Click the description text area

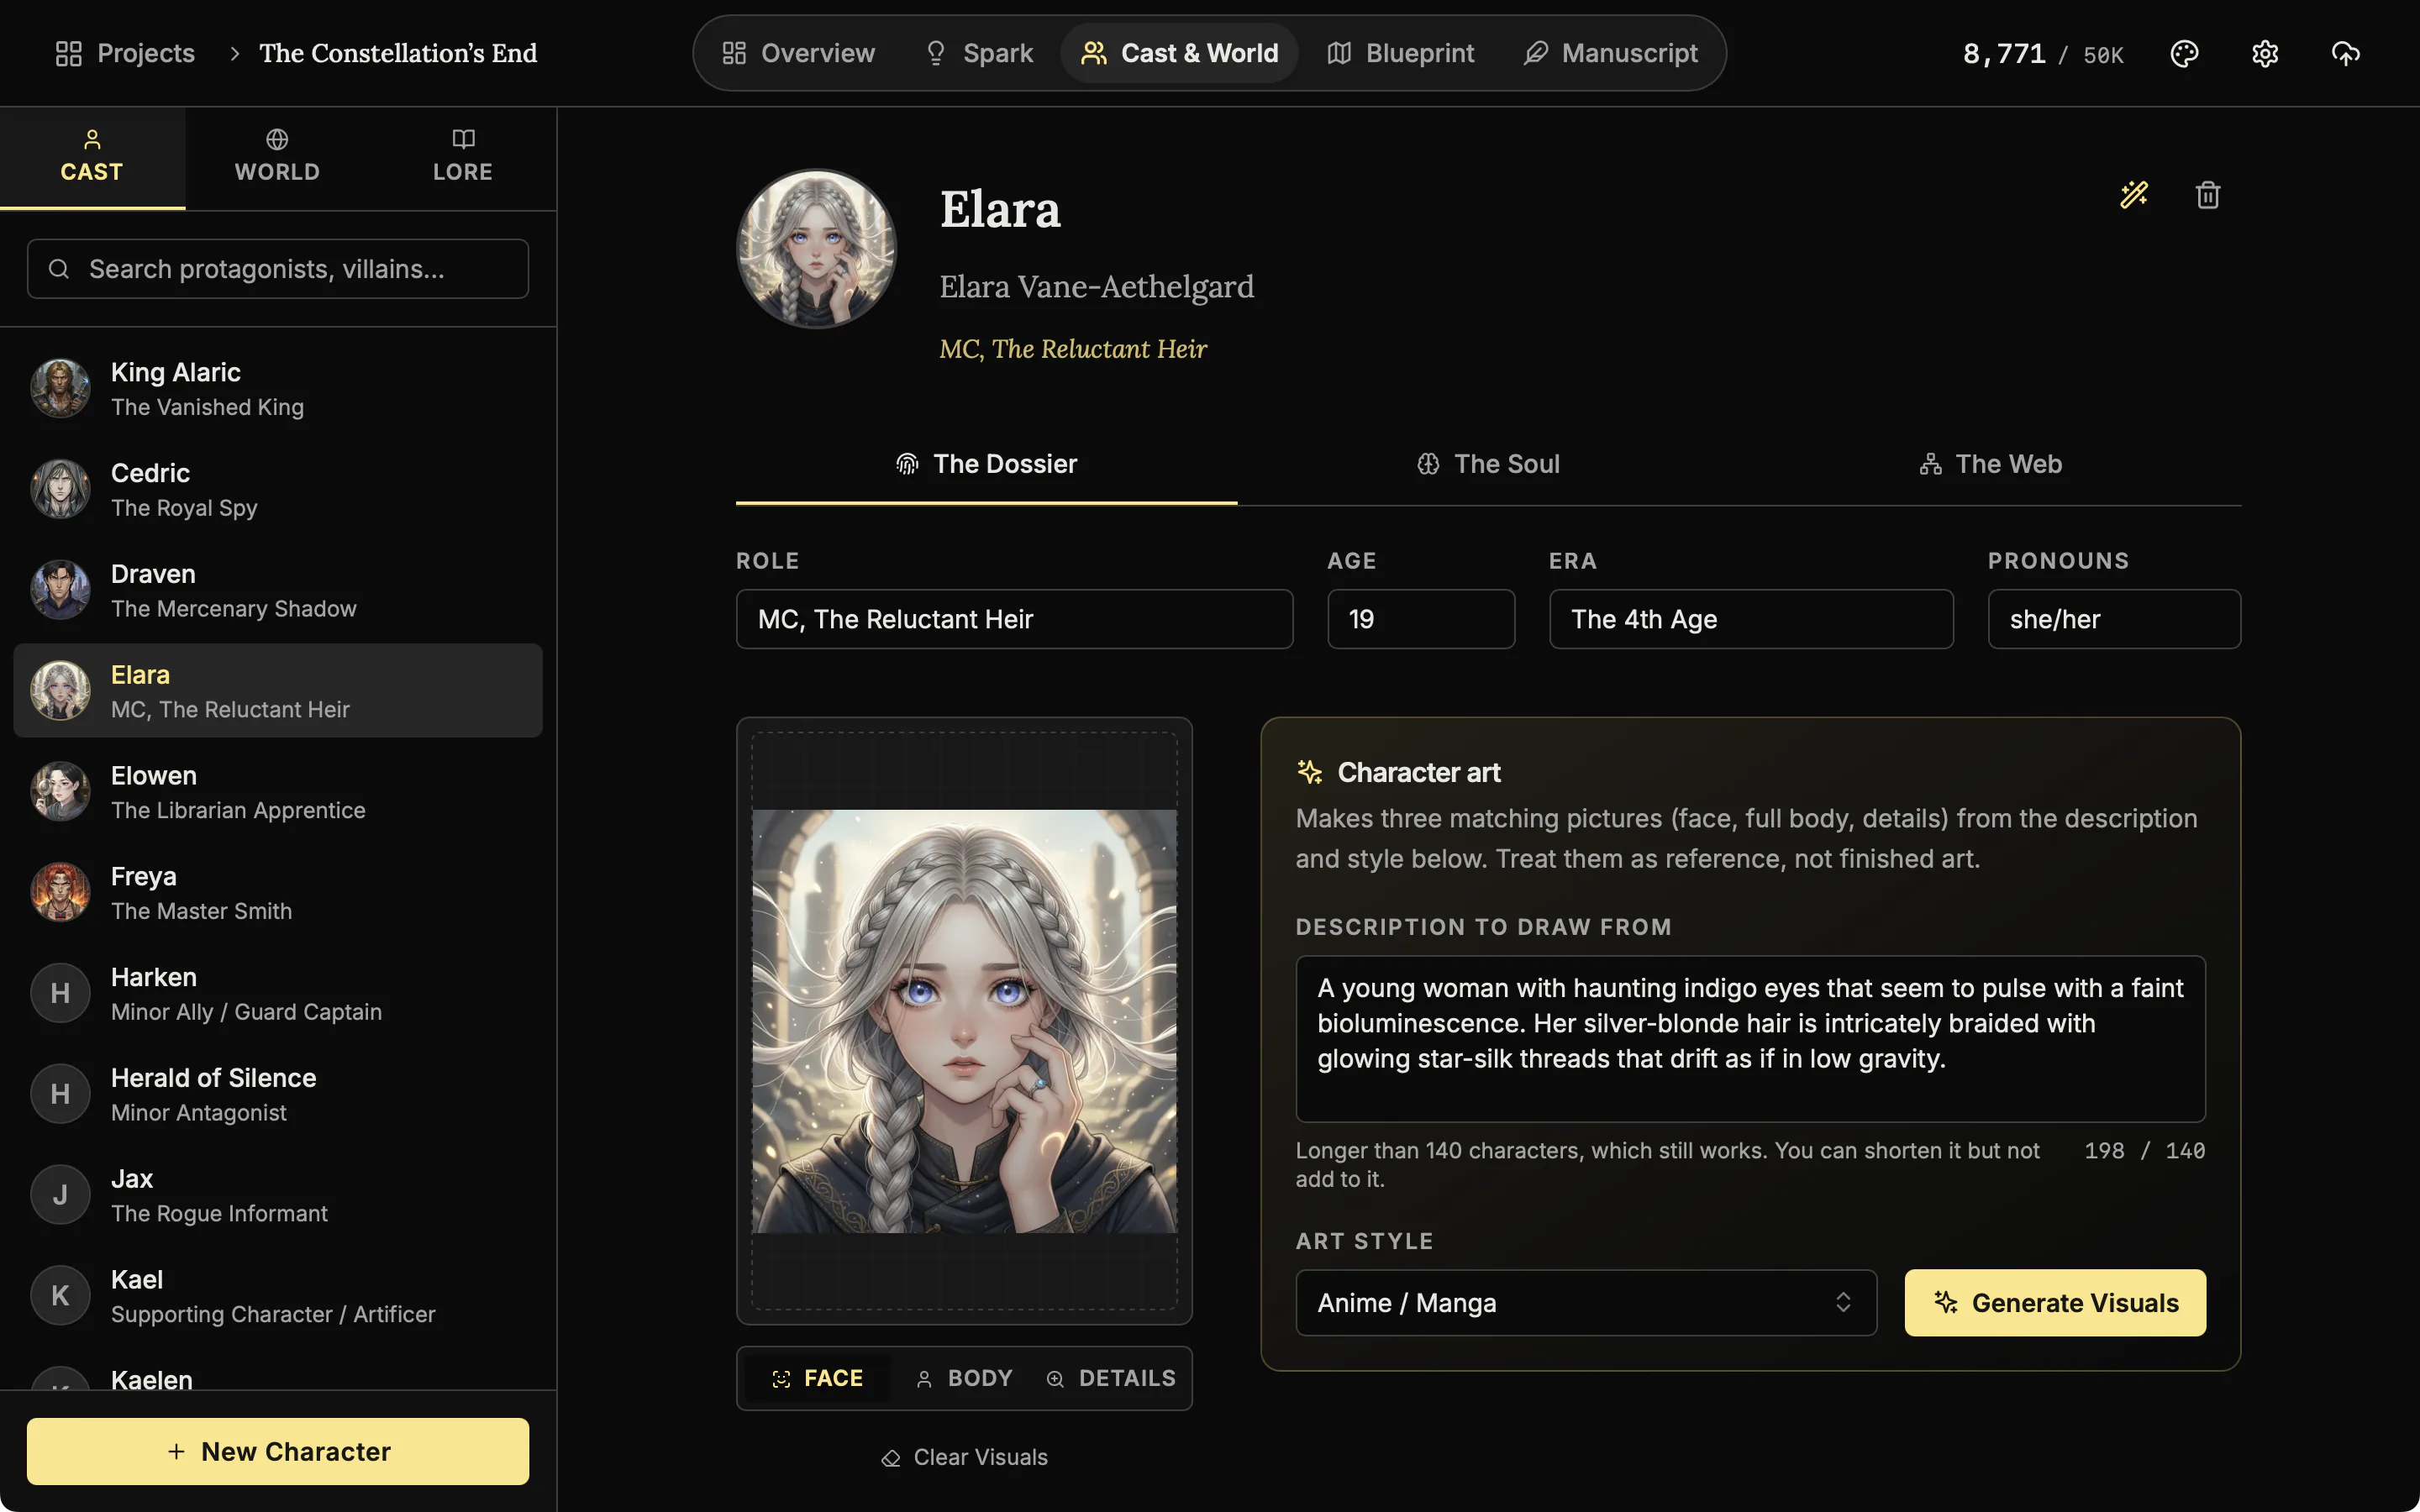(x=1750, y=1039)
